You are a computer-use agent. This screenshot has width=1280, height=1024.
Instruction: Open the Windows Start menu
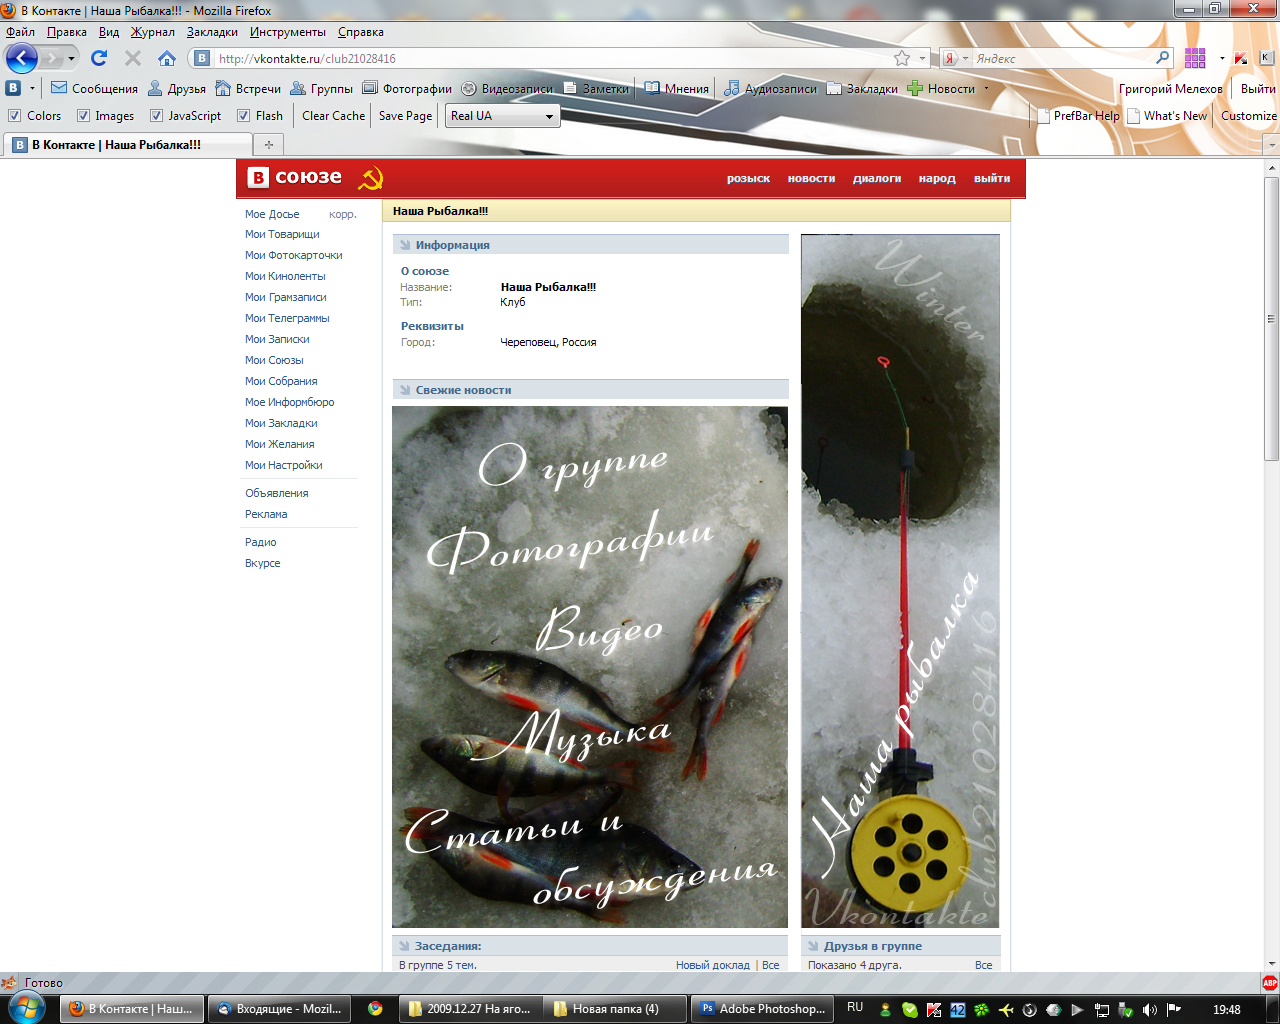pos(27,1008)
